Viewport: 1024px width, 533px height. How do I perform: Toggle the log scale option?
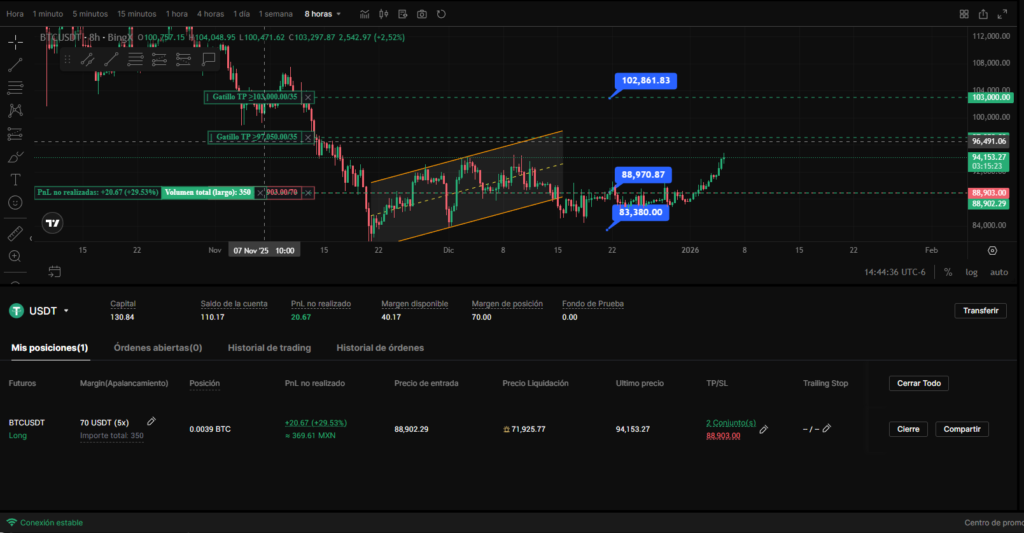(971, 272)
